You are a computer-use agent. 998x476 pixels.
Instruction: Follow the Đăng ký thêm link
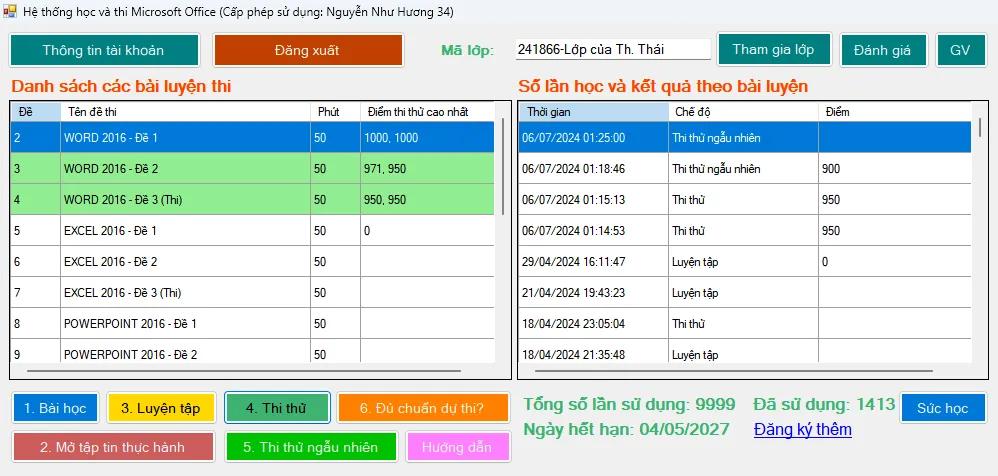tap(803, 430)
